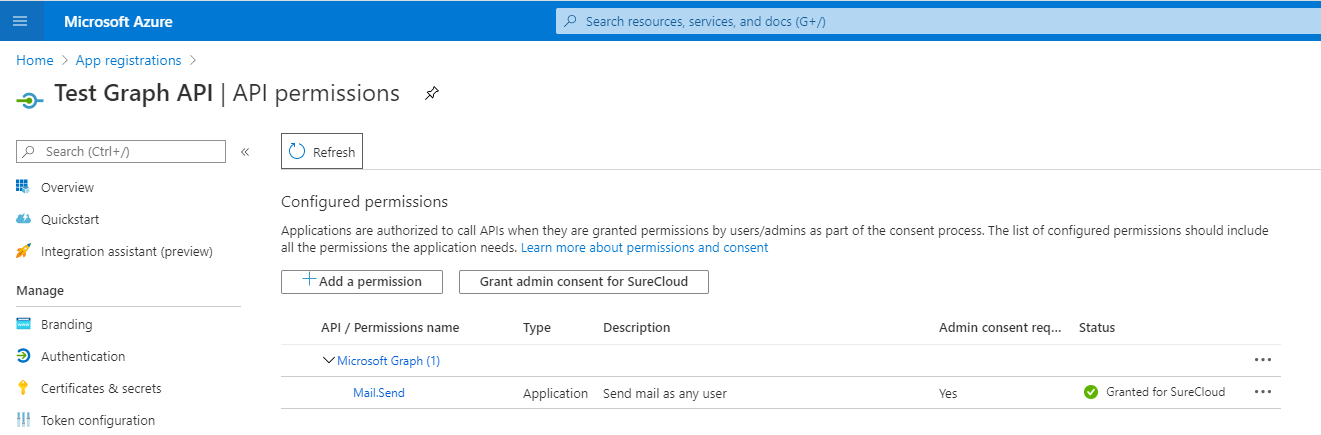The height and width of the screenshot is (435, 1321).
Task: Click the Token configuration icon
Action: (x=23, y=420)
